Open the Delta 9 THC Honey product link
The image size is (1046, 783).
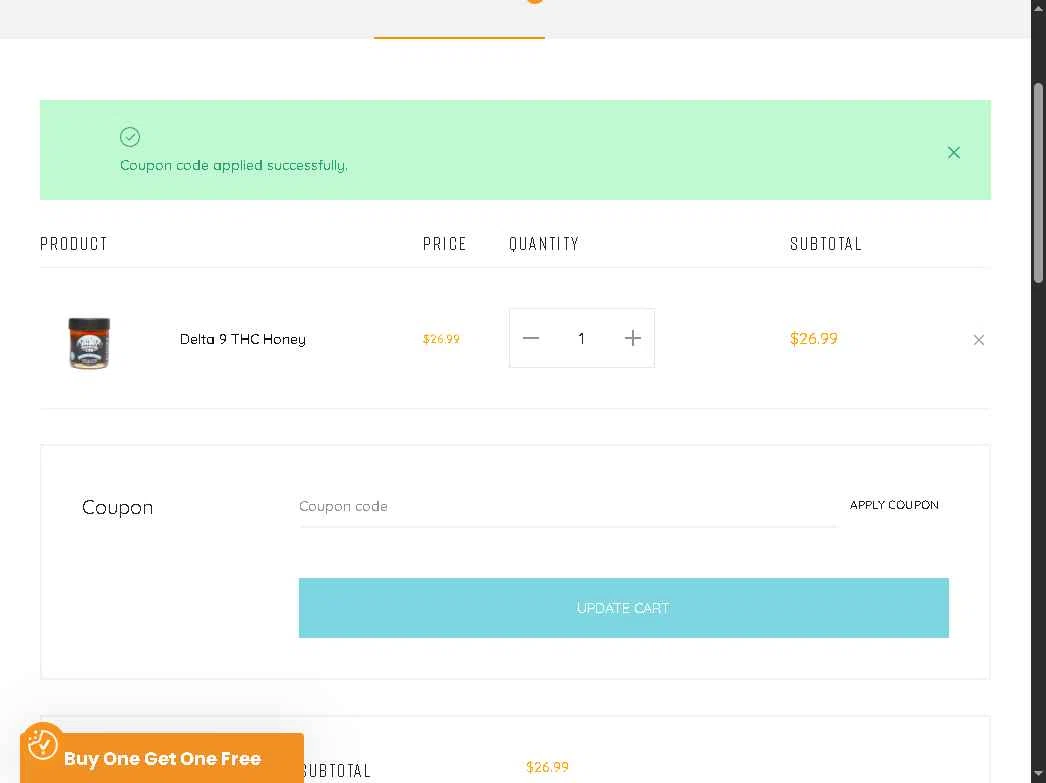coord(243,339)
